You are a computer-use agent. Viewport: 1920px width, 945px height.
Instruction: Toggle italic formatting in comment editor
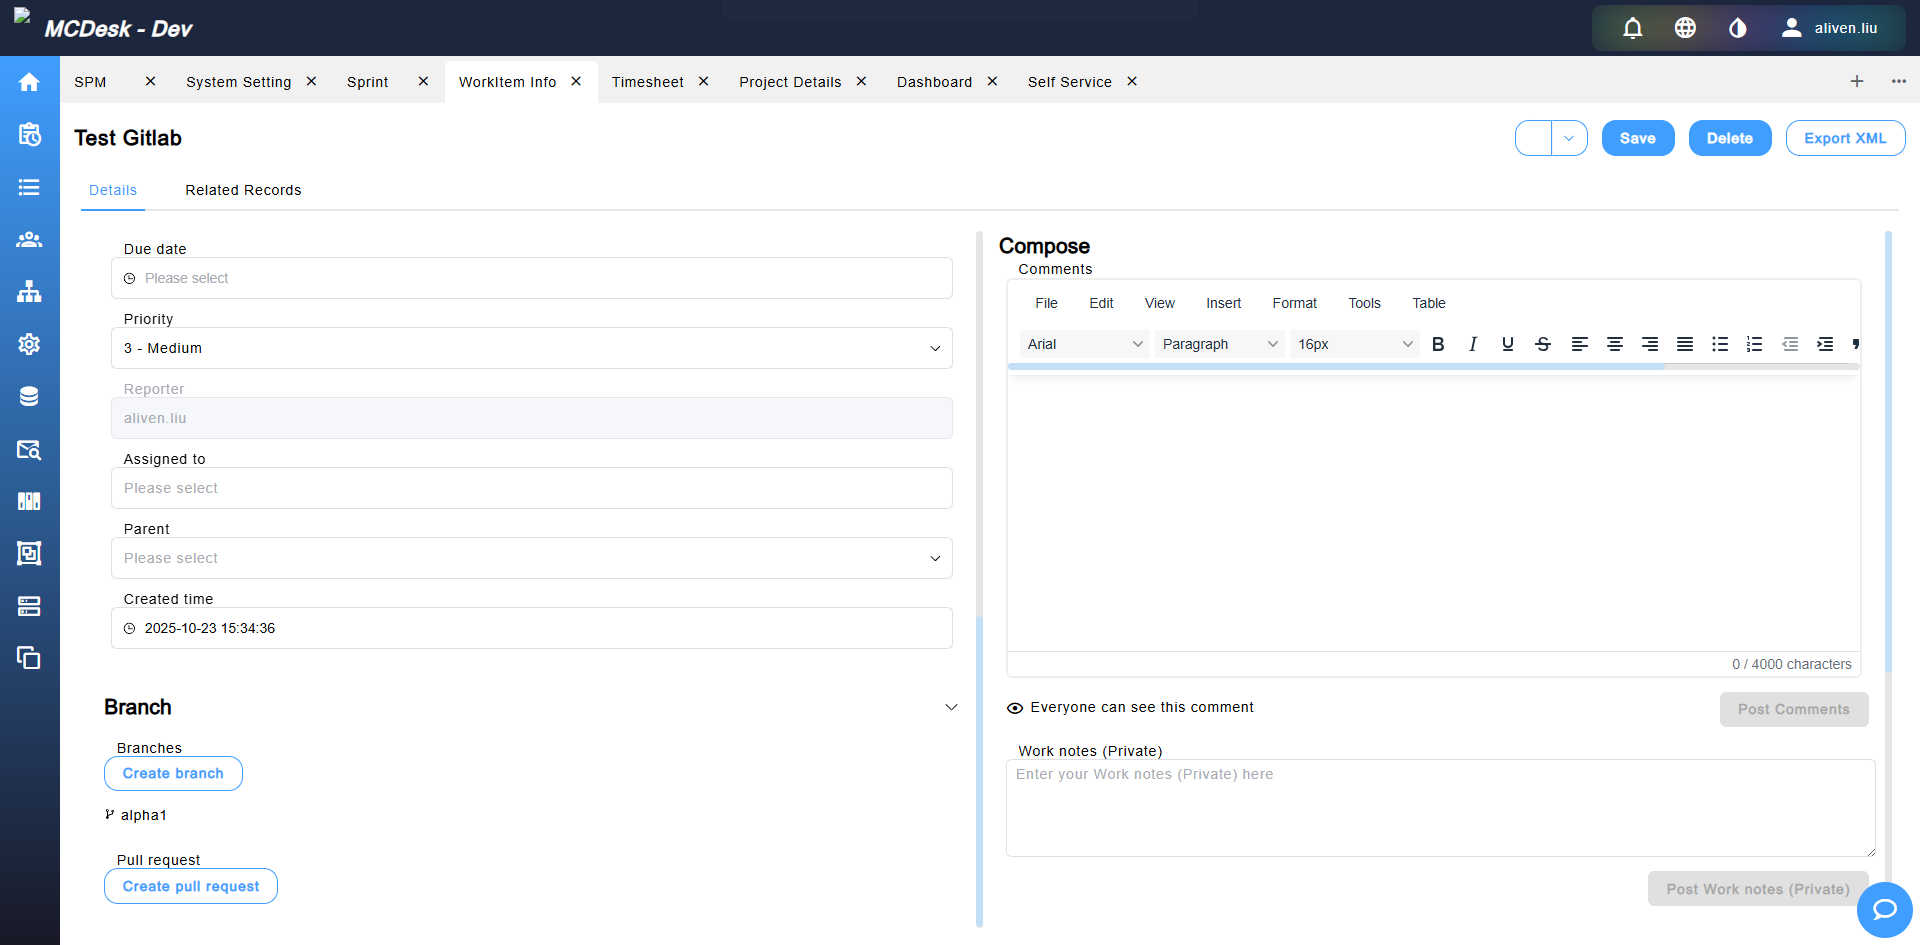click(x=1473, y=344)
